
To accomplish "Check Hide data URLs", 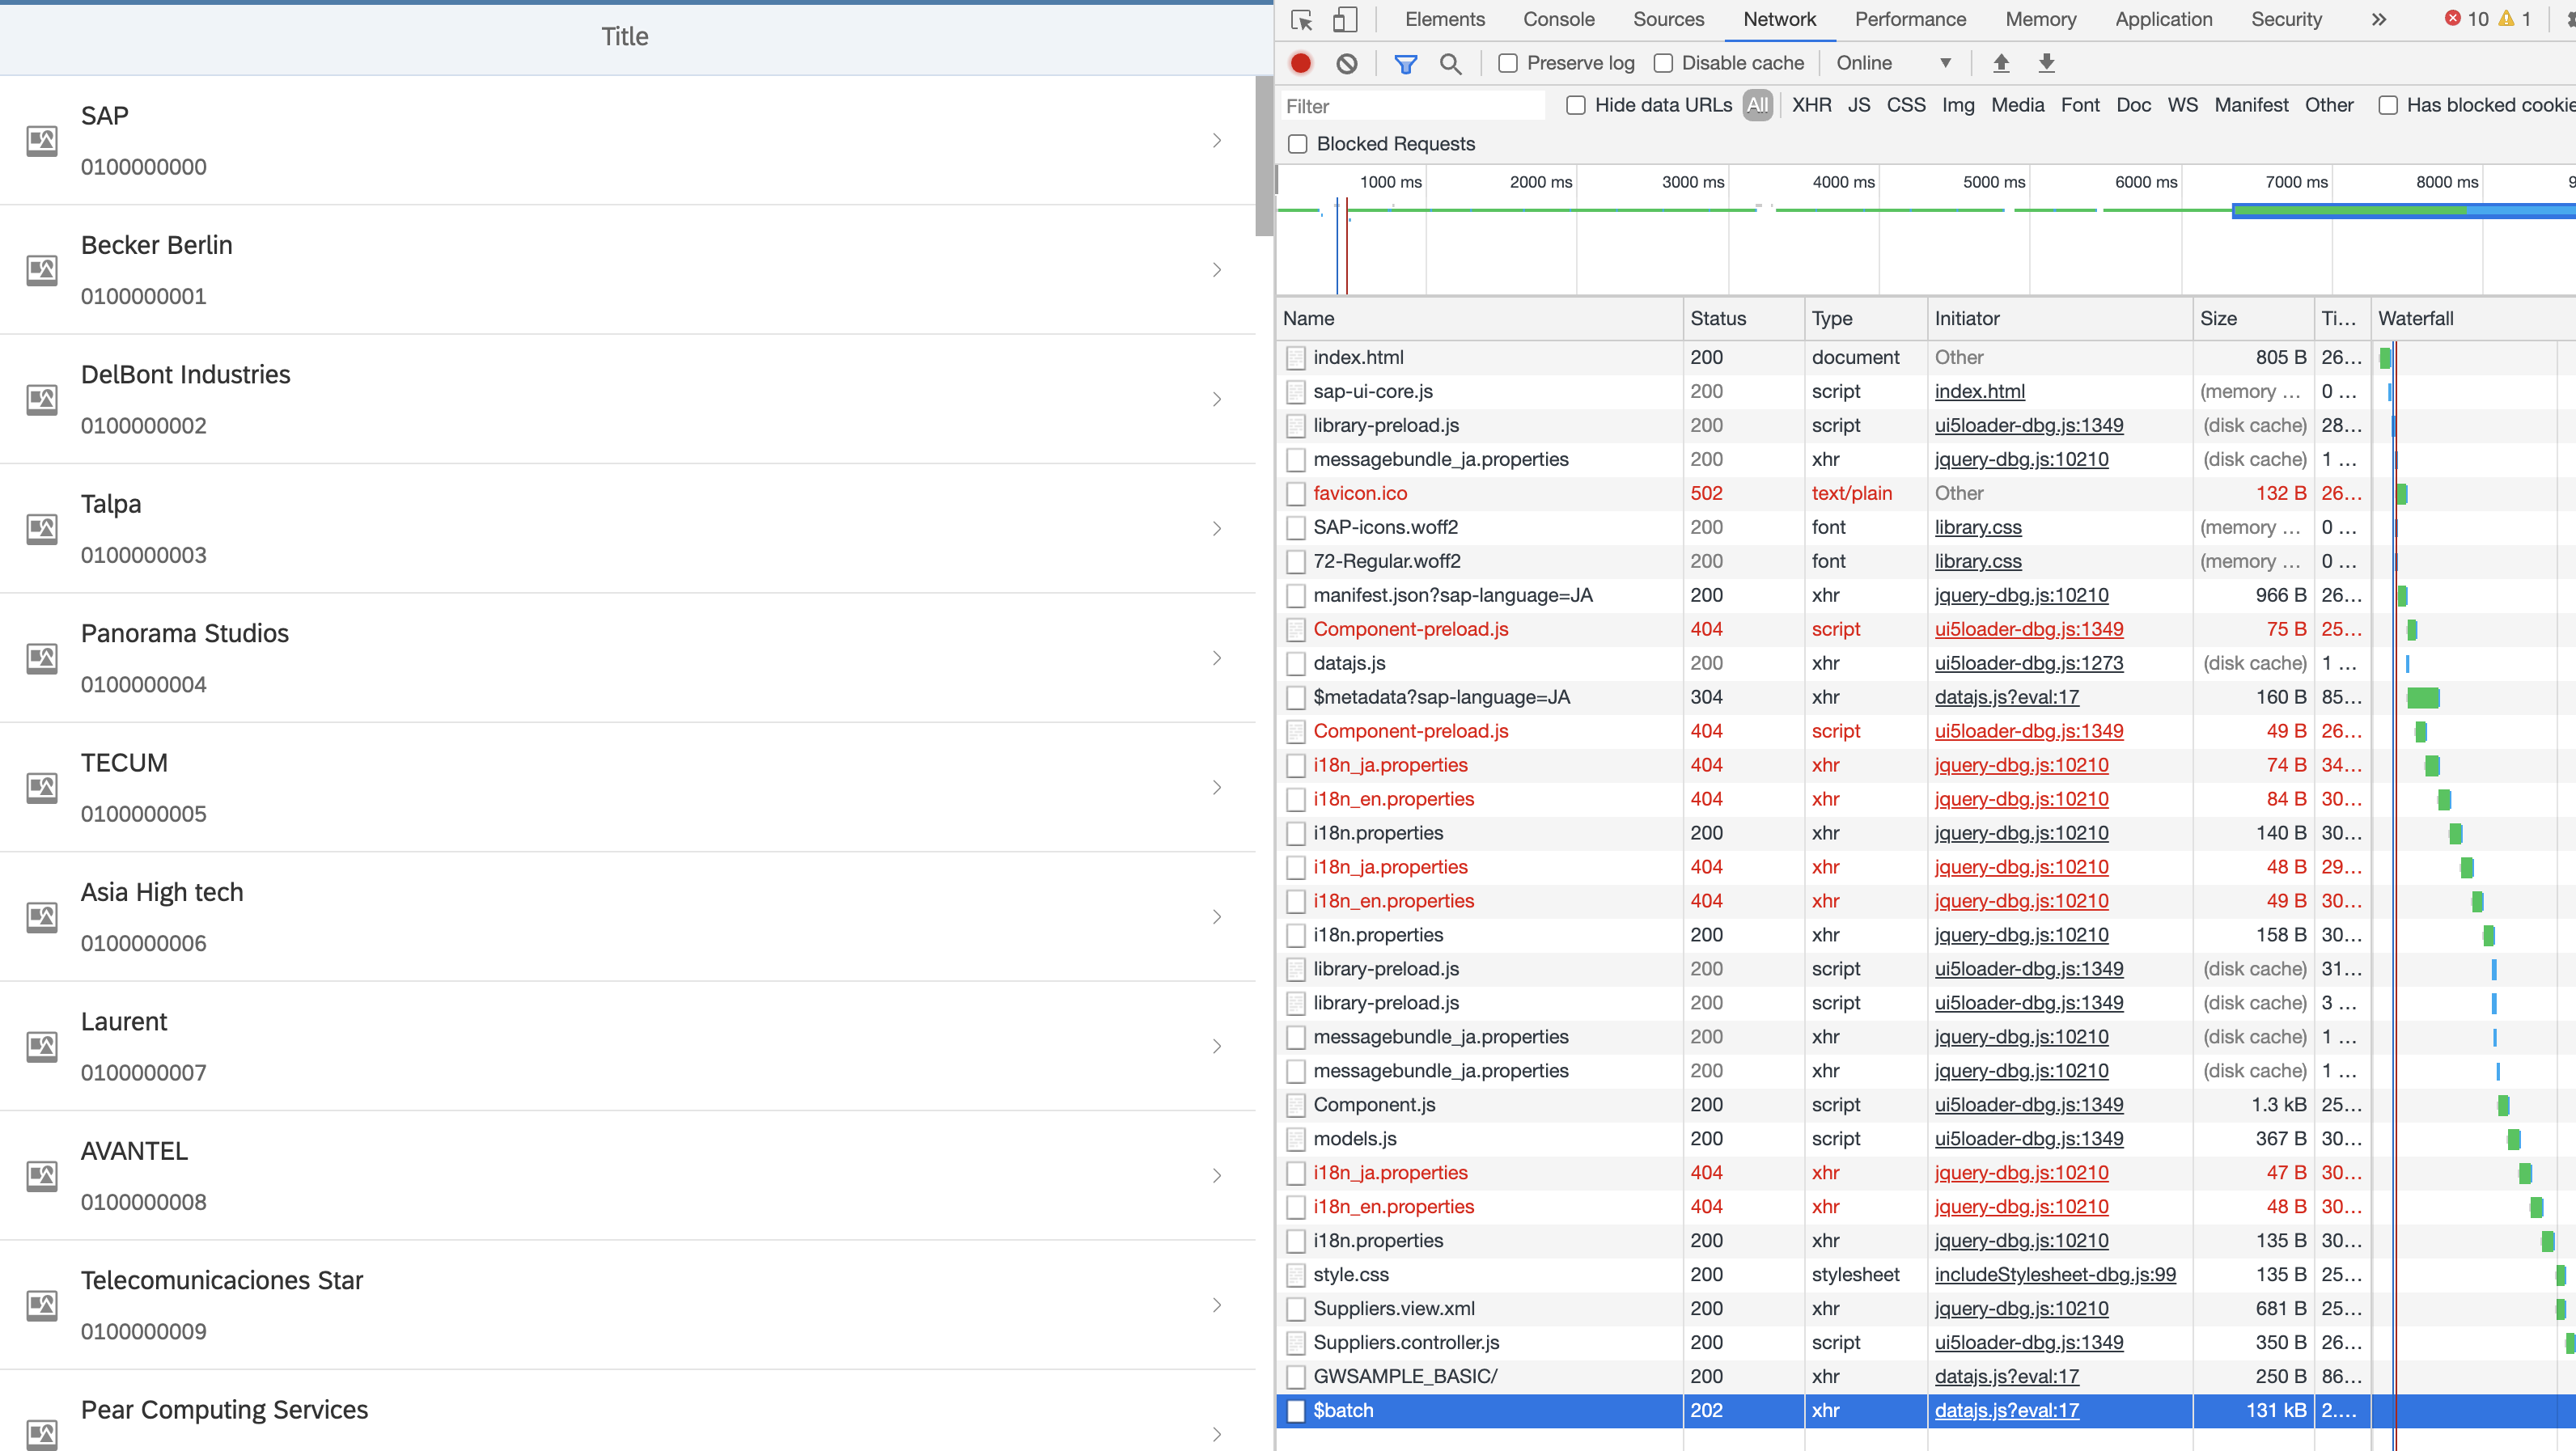I will tap(1576, 104).
